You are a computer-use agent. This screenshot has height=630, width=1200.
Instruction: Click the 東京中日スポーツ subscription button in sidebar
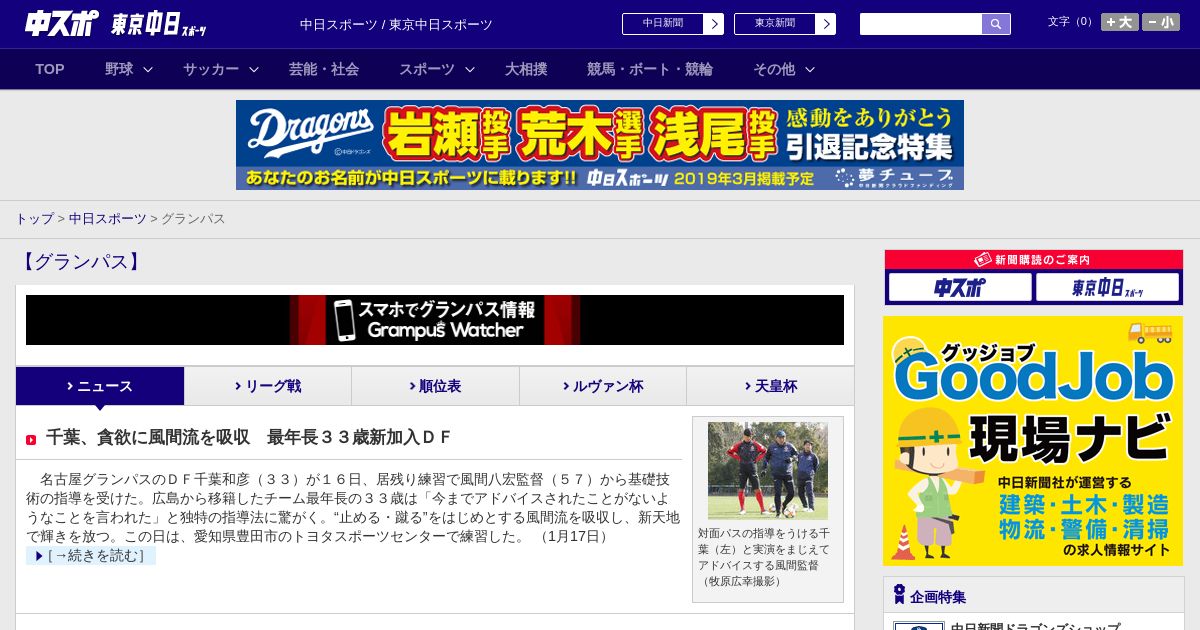pos(1107,288)
